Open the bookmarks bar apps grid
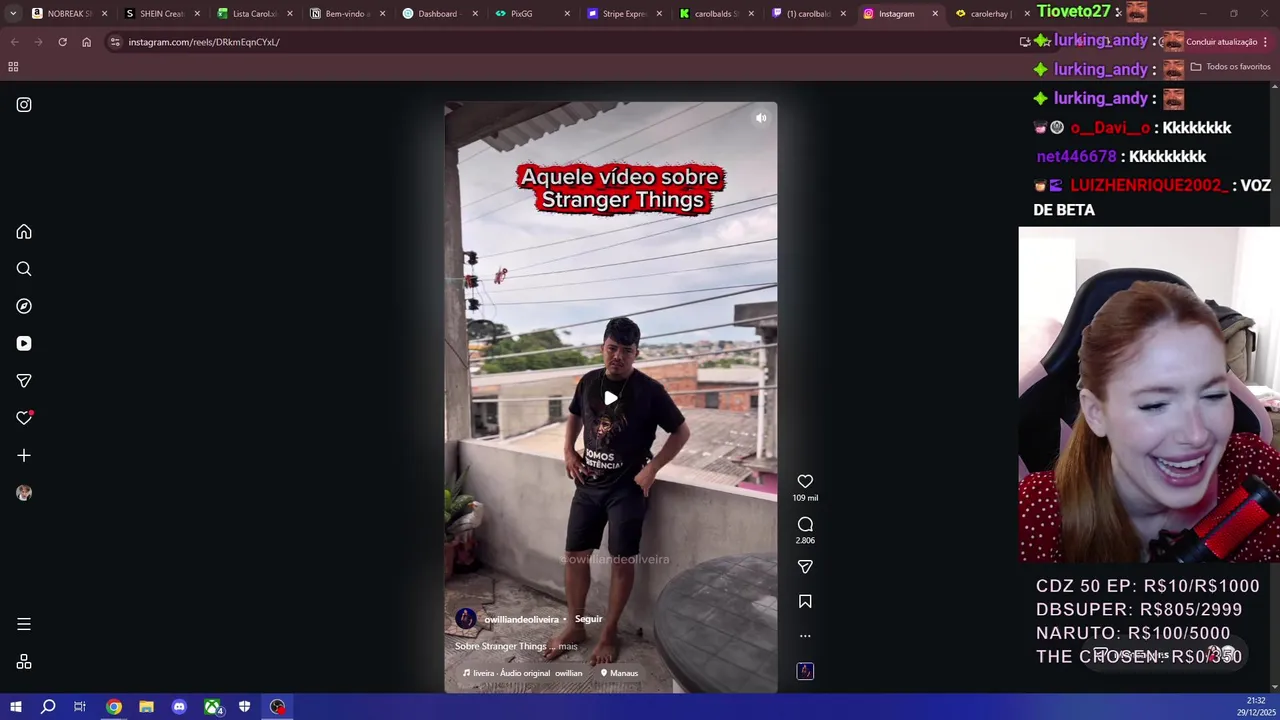This screenshot has width=1280, height=720. 13,67
